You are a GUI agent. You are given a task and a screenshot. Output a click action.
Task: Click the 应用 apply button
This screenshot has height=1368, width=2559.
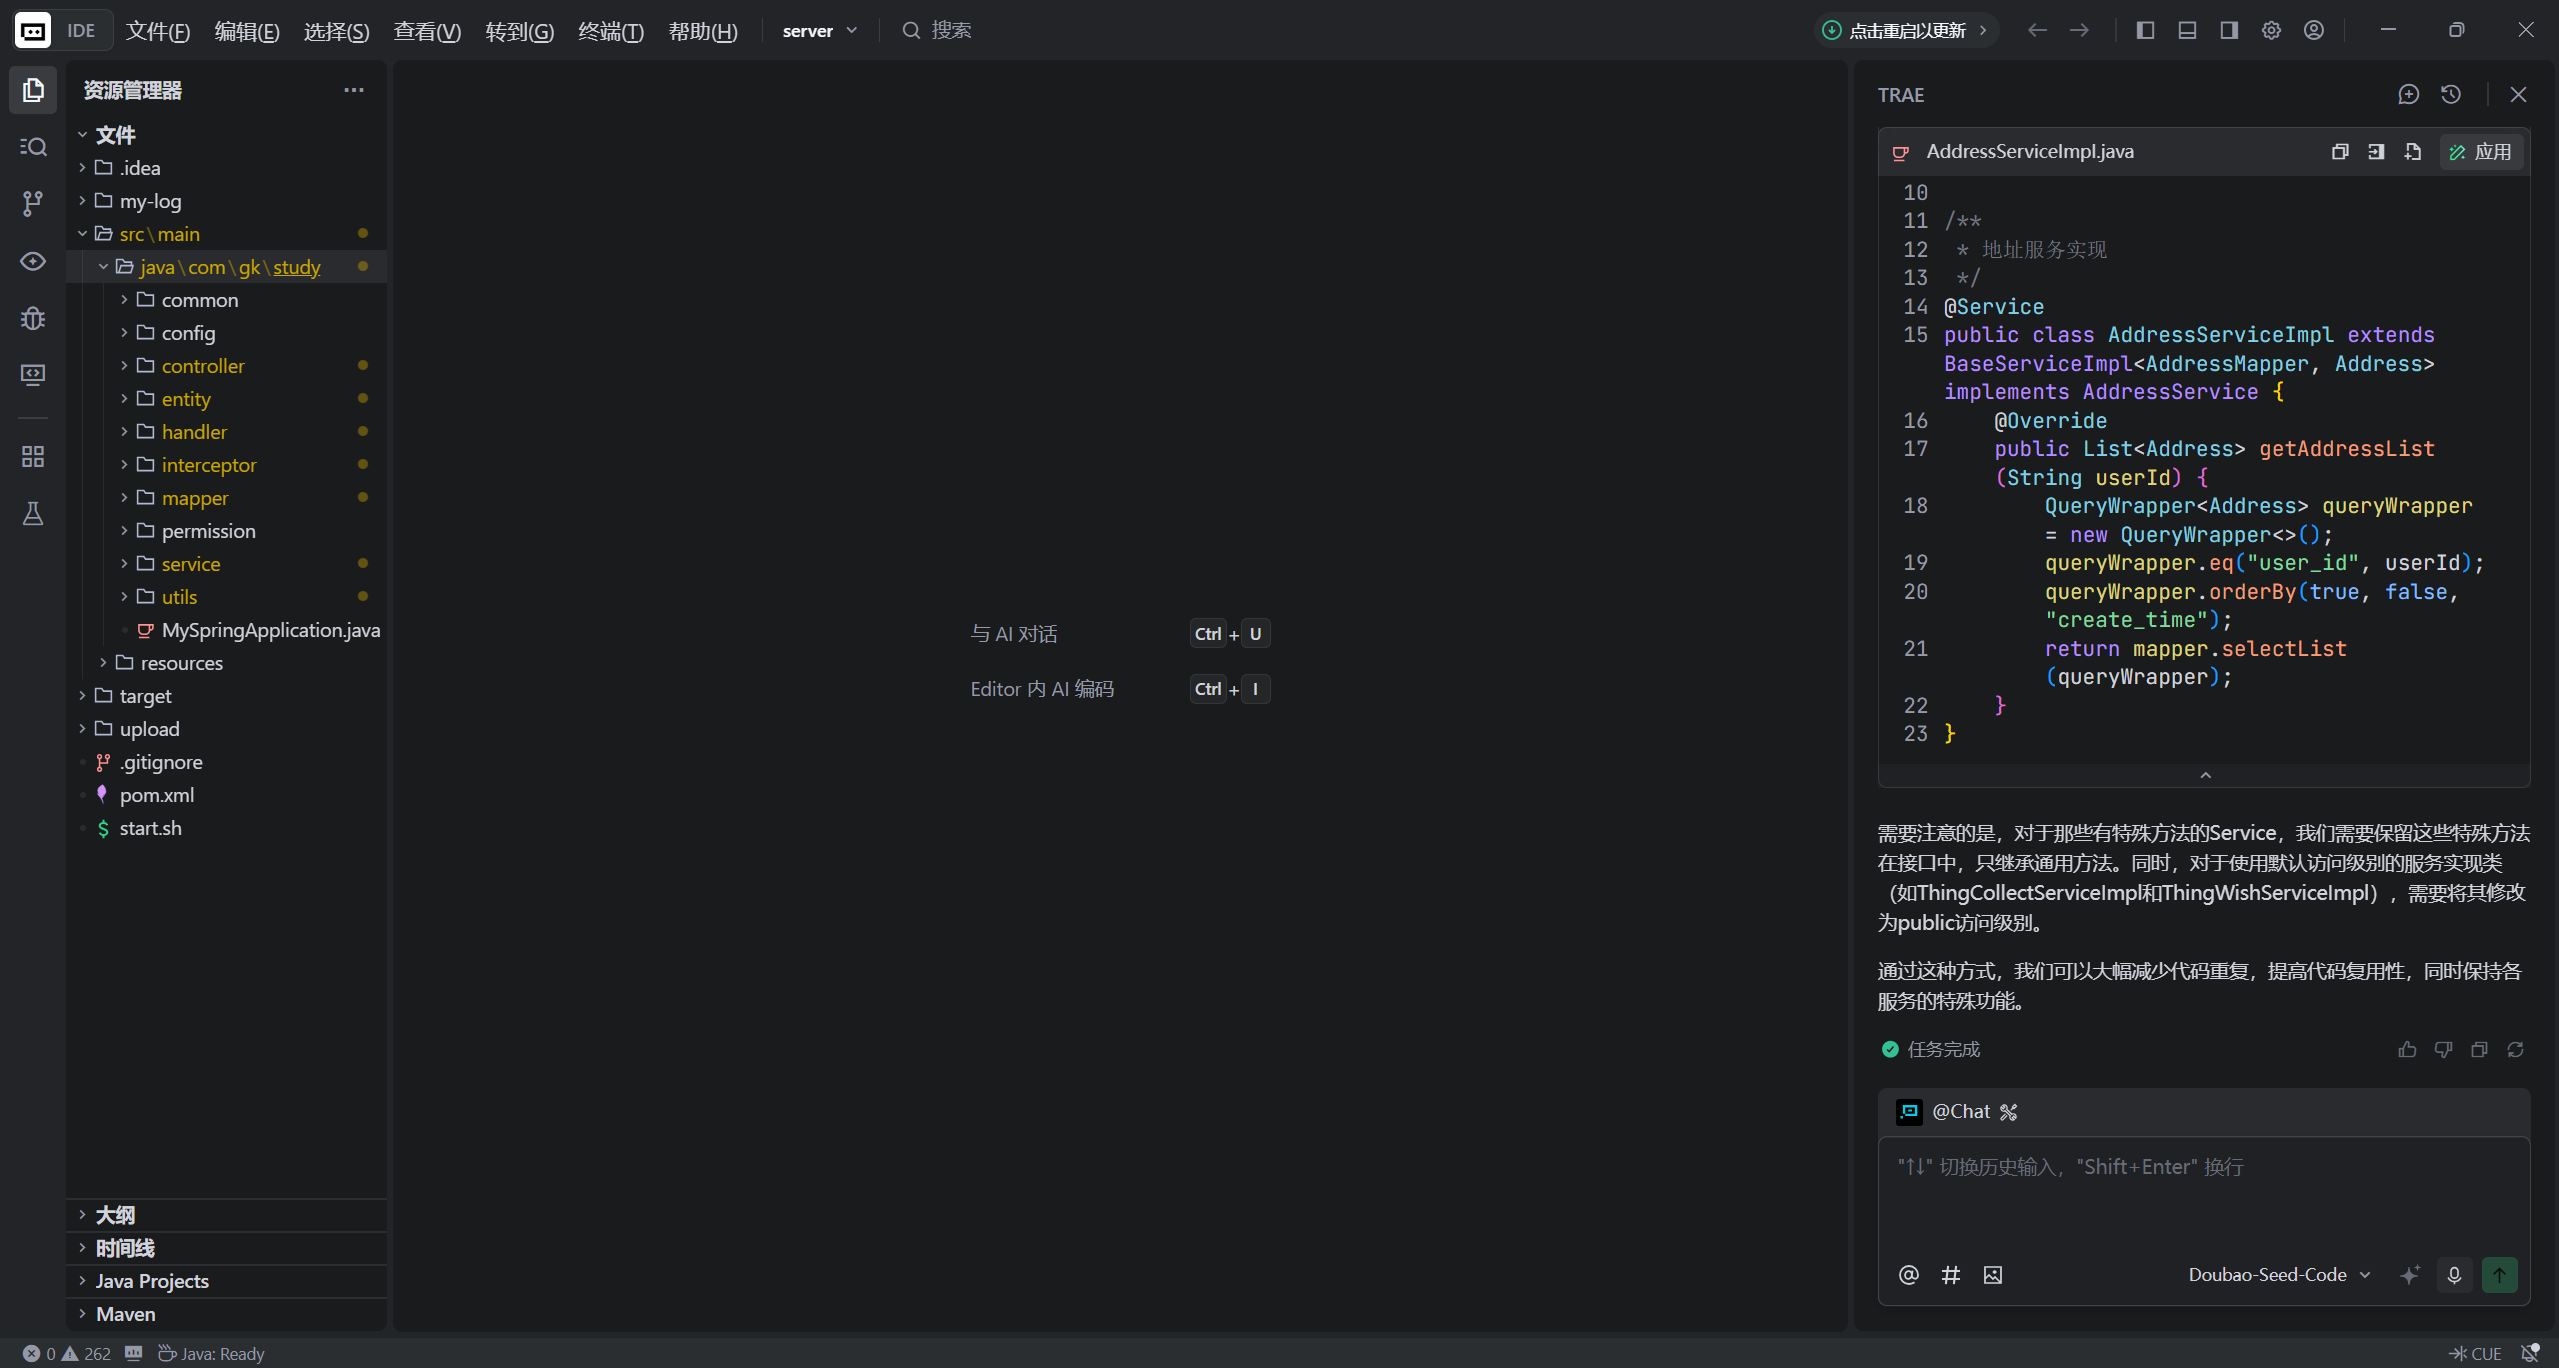click(2481, 152)
